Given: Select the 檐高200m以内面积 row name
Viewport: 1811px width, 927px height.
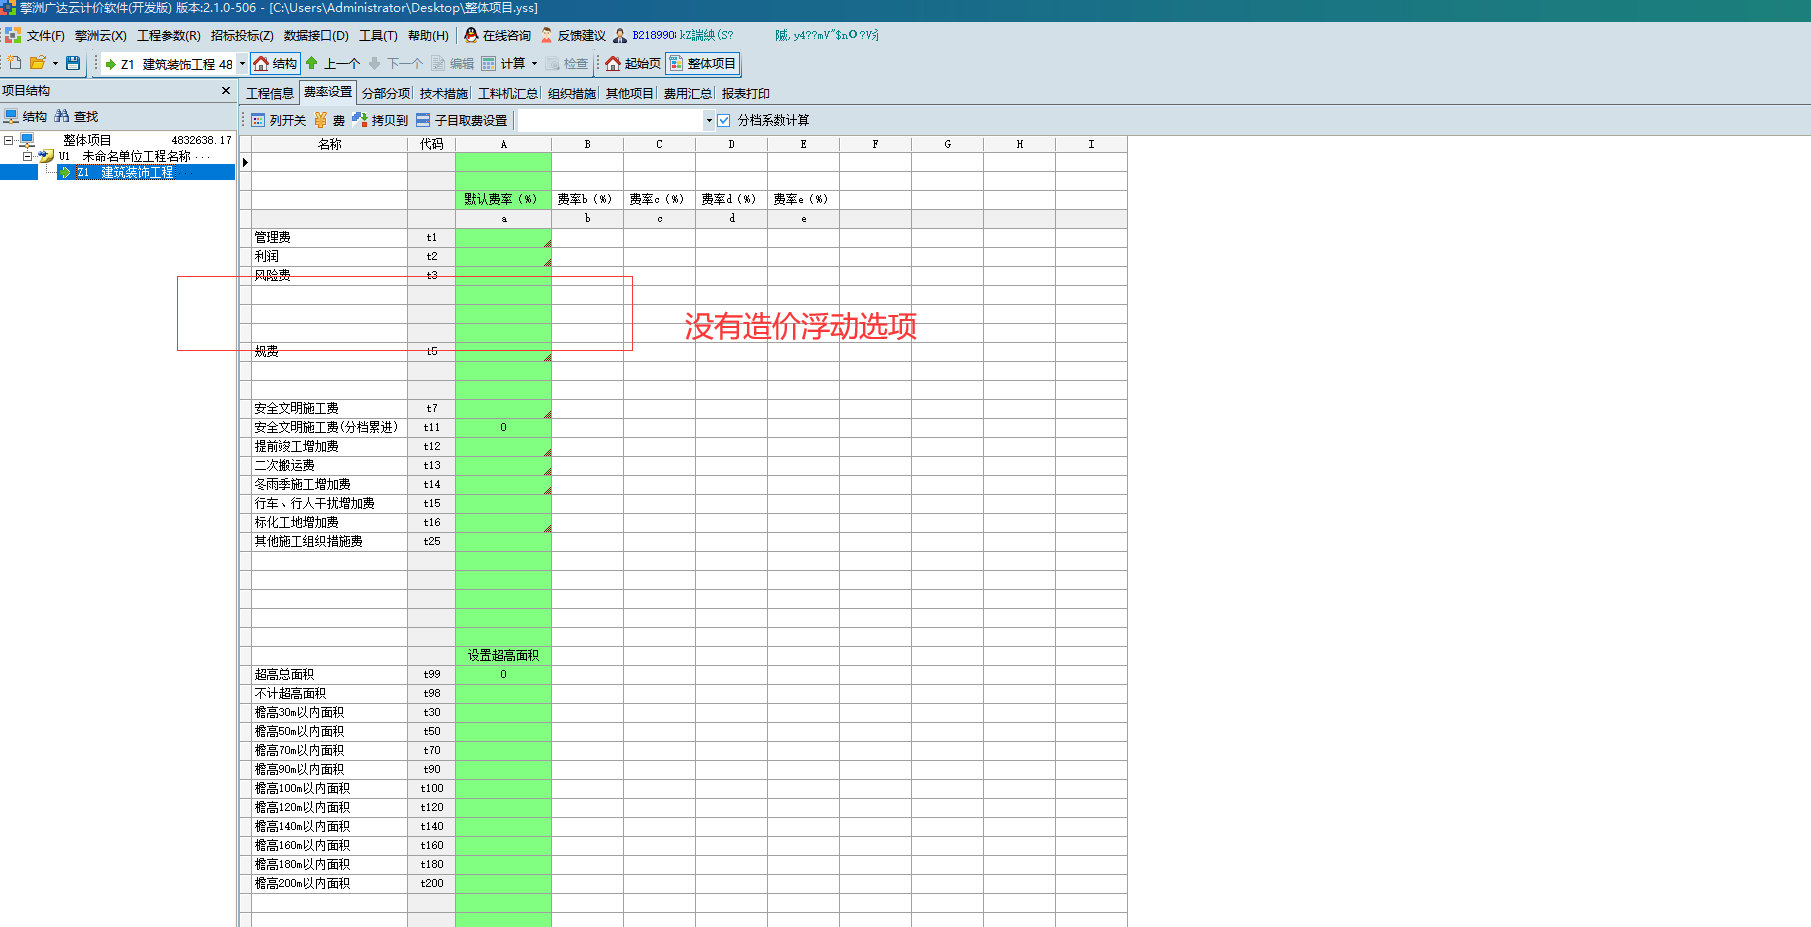Looking at the screenshot, I should 329,884.
